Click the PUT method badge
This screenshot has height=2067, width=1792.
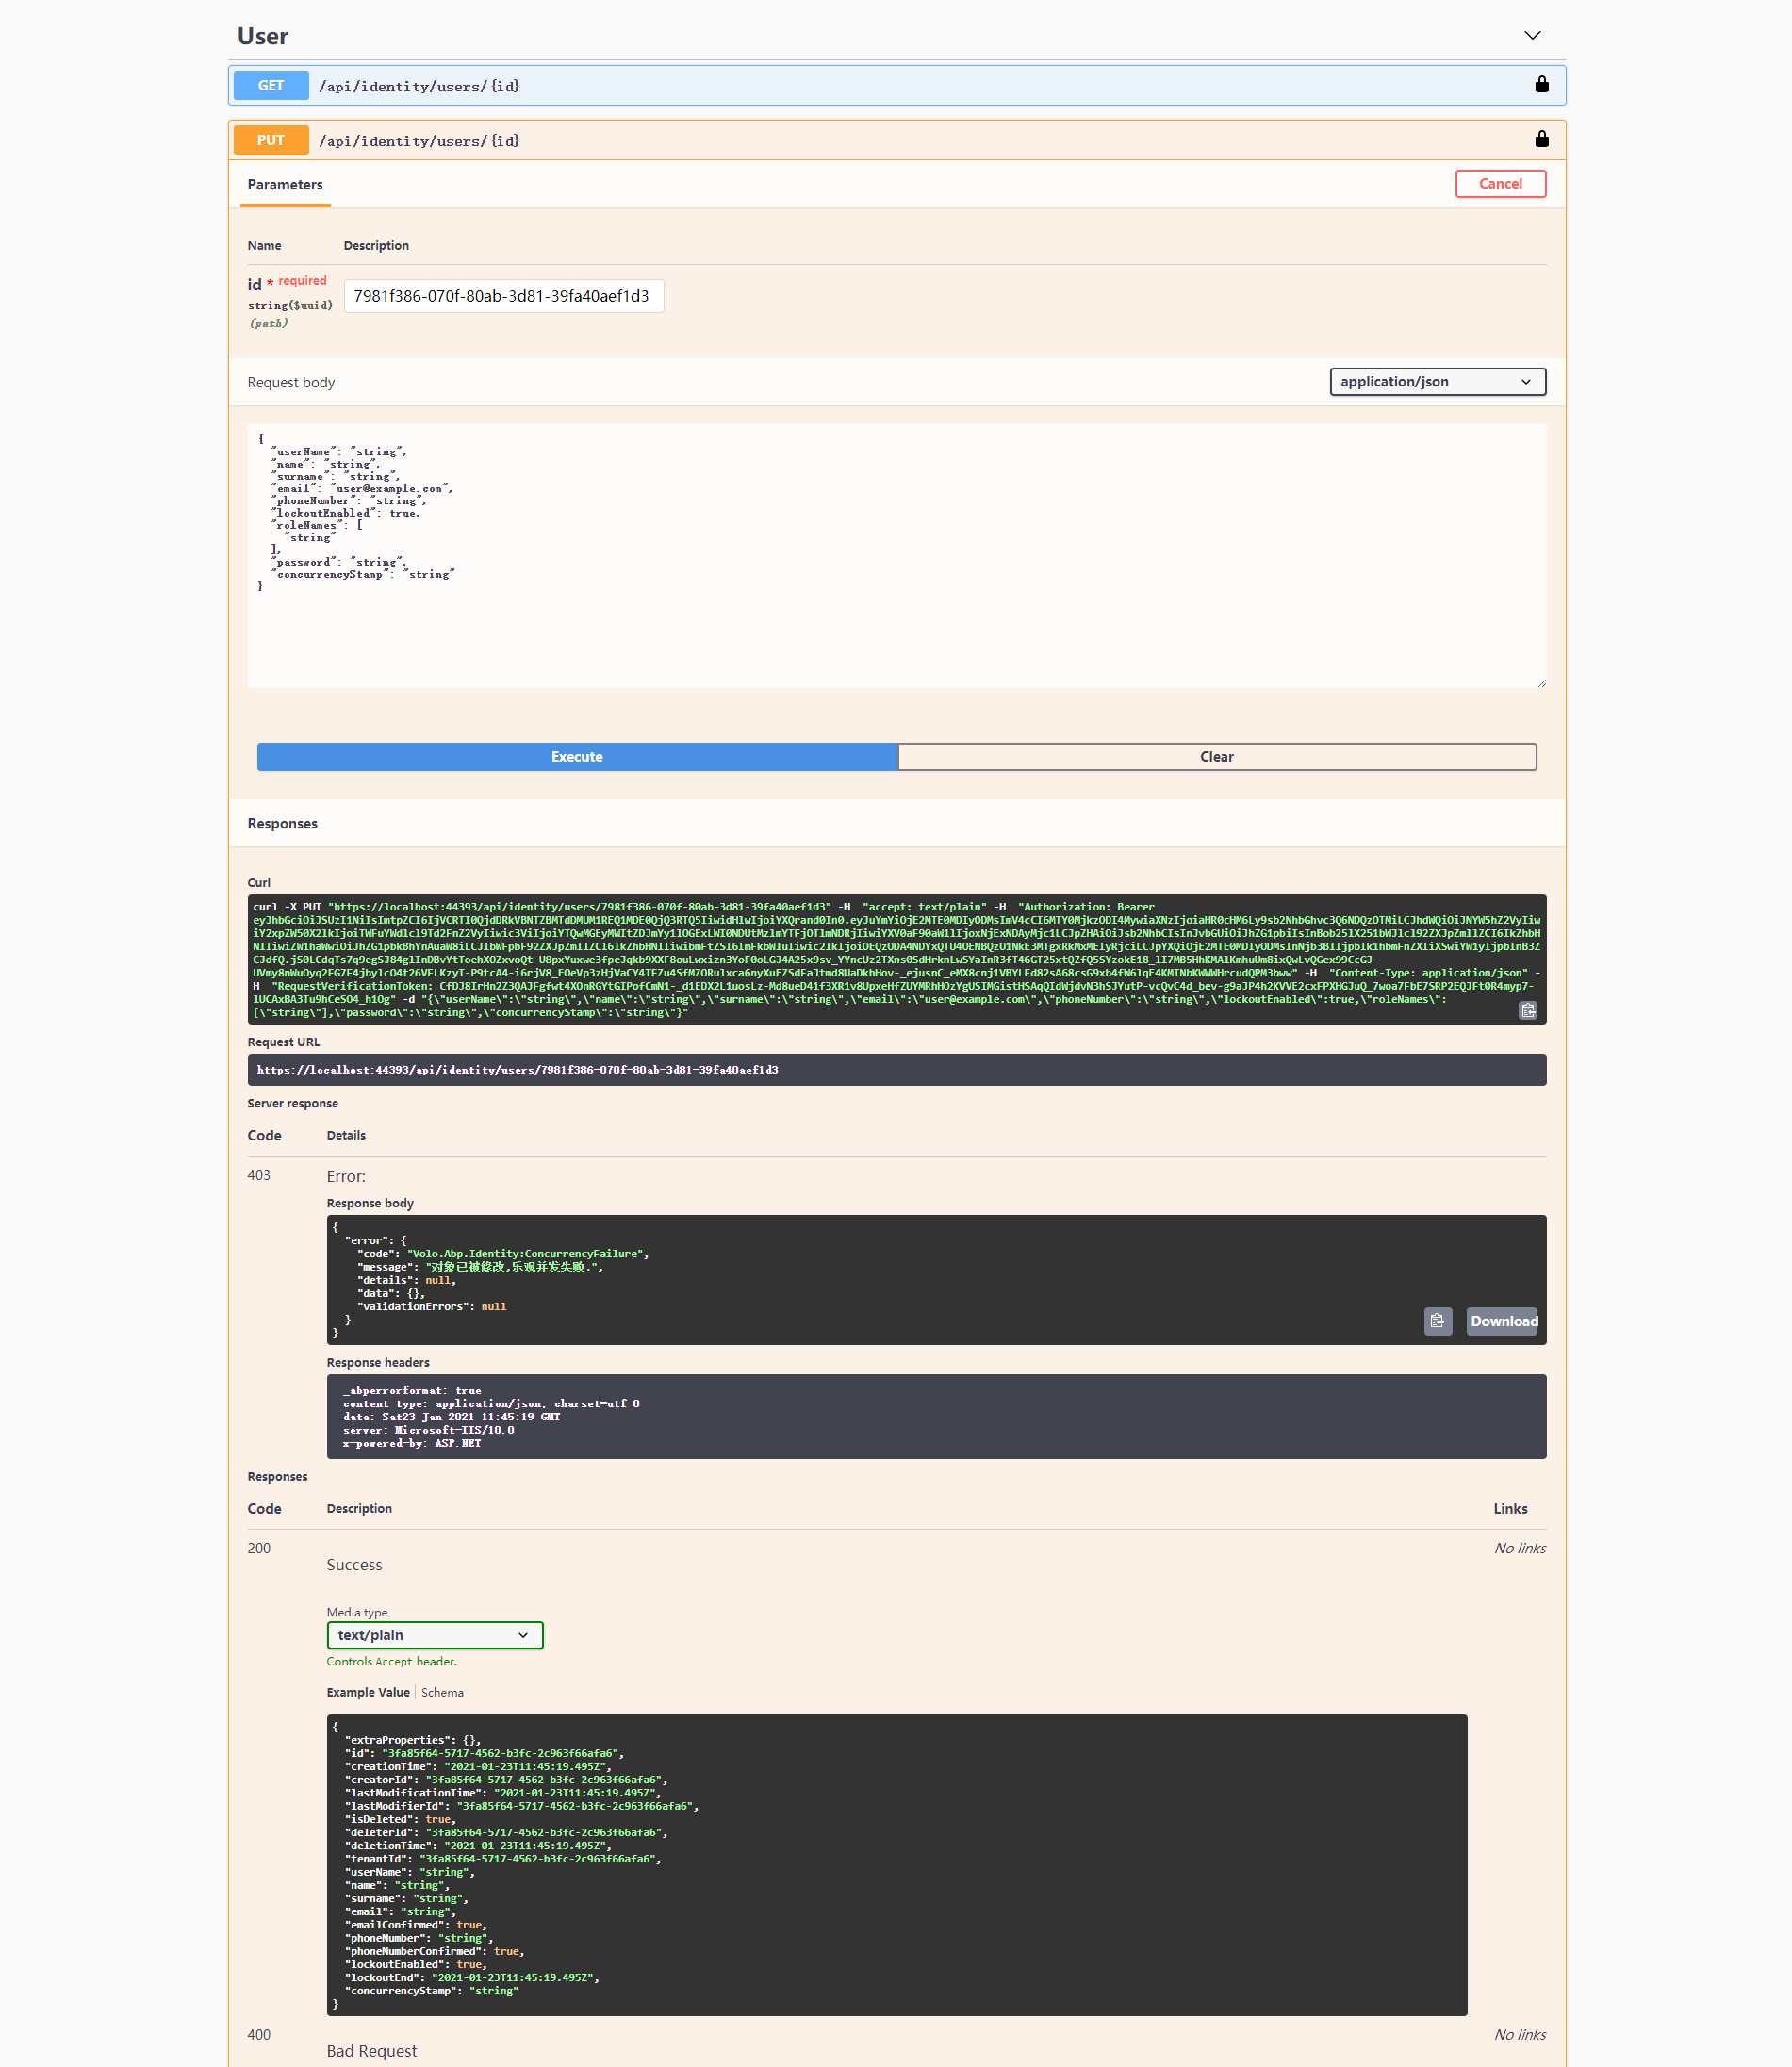click(x=270, y=139)
